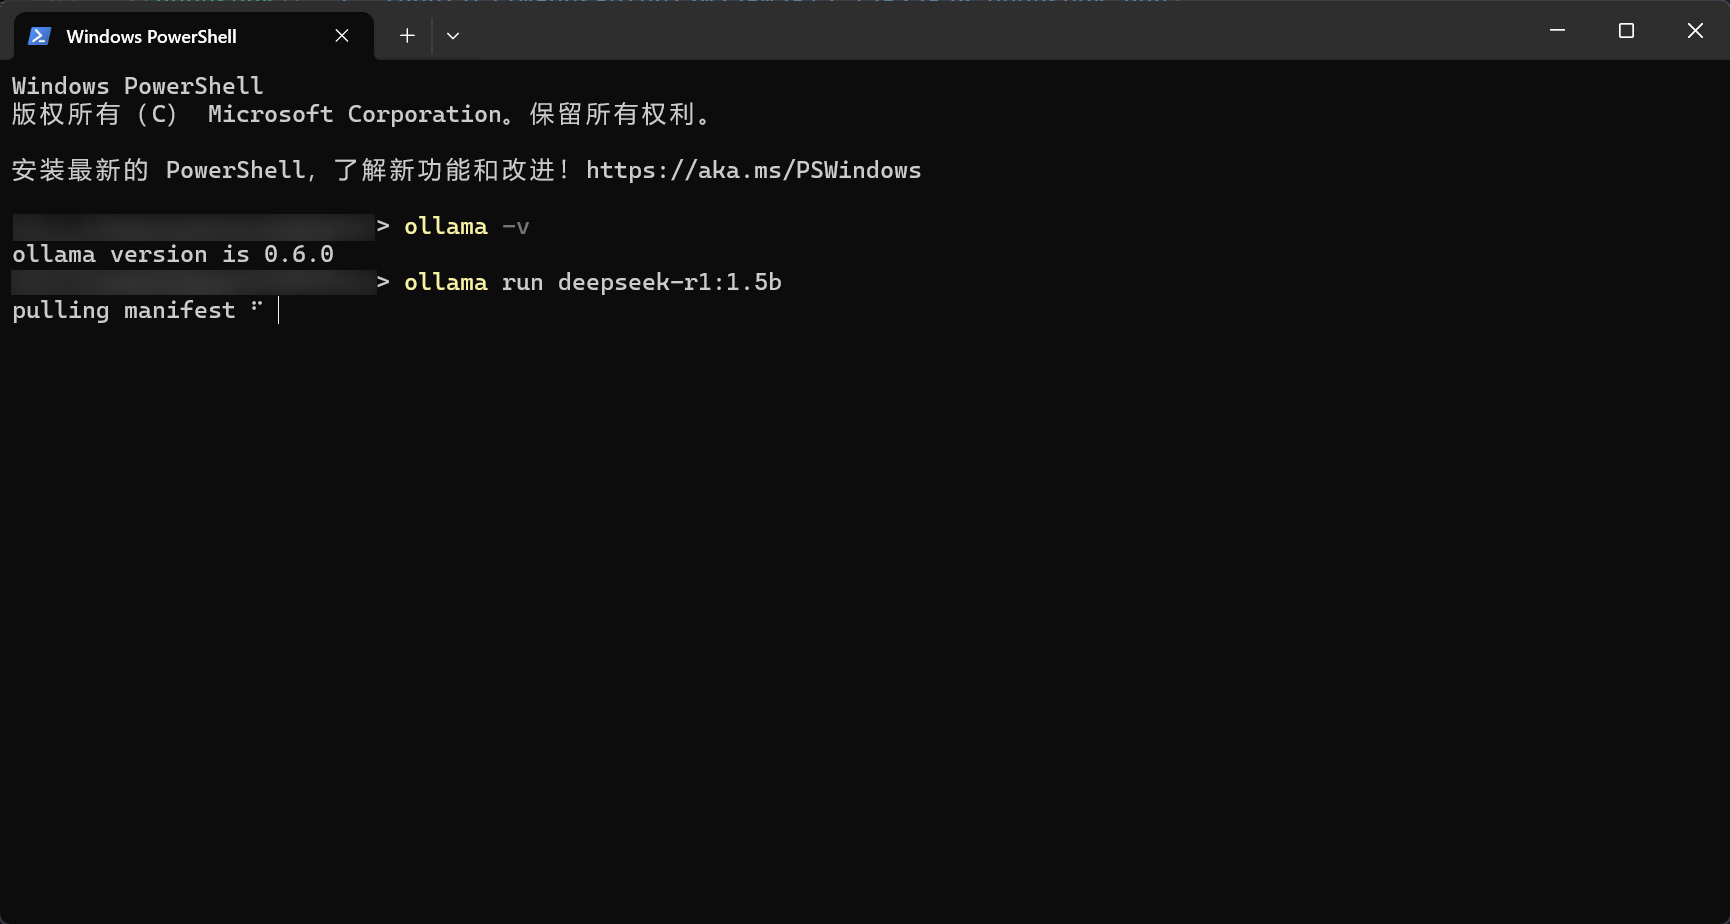The height and width of the screenshot is (924, 1730).
Task: Close the terminal window
Action: (1695, 31)
